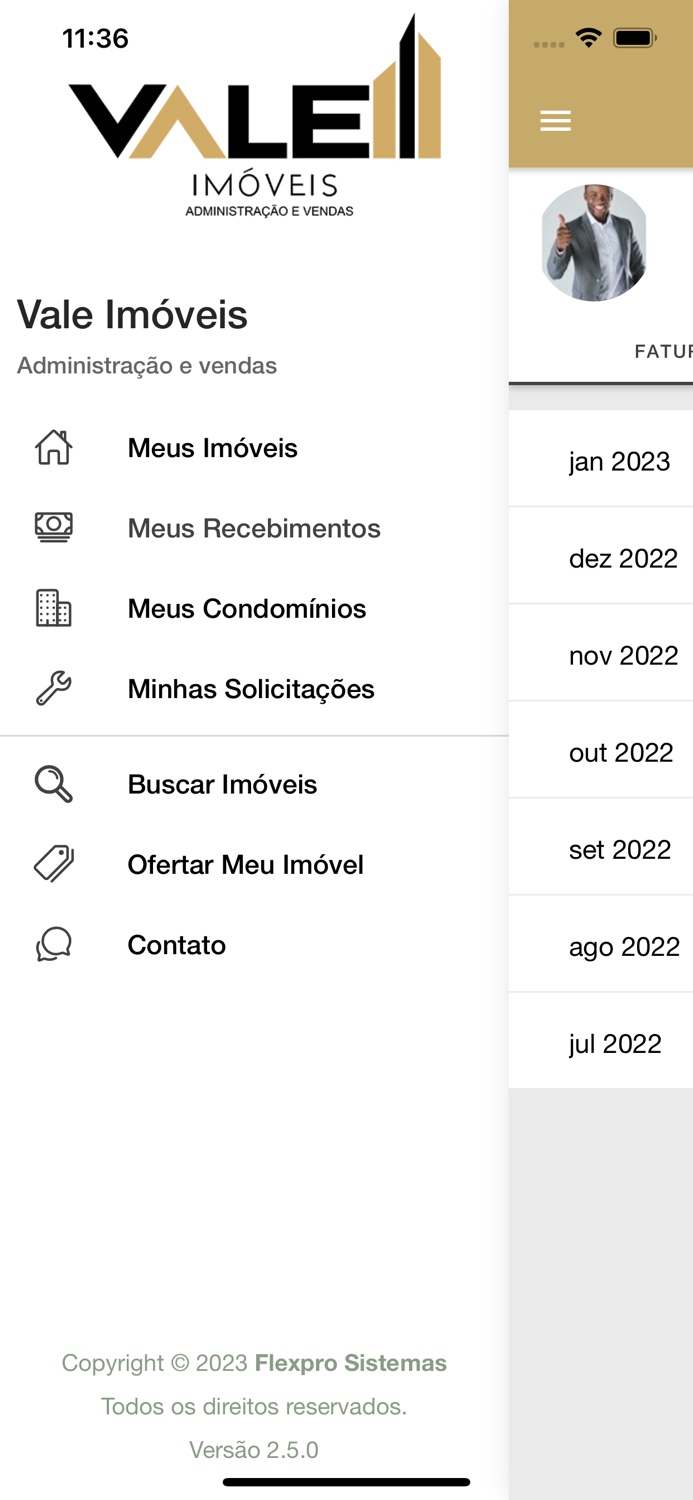The image size is (693, 1500).
Task: Tap the hamburger menu icon
Action: pyautogui.click(x=555, y=119)
